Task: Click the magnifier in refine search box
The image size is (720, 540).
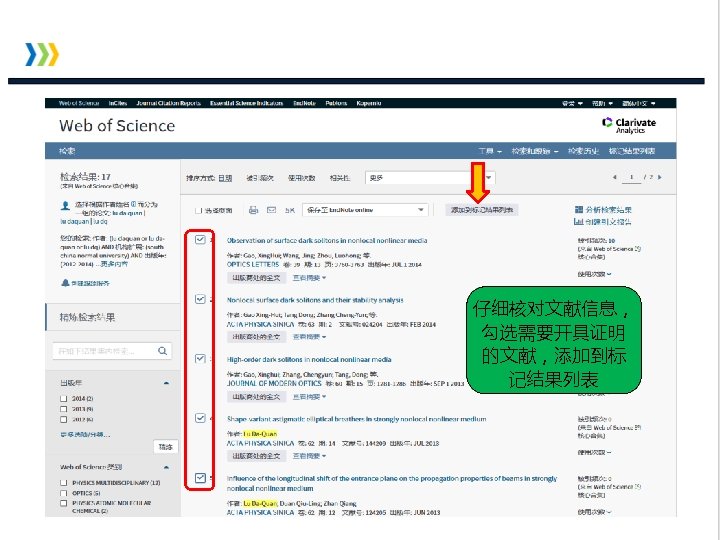Action: [163, 351]
